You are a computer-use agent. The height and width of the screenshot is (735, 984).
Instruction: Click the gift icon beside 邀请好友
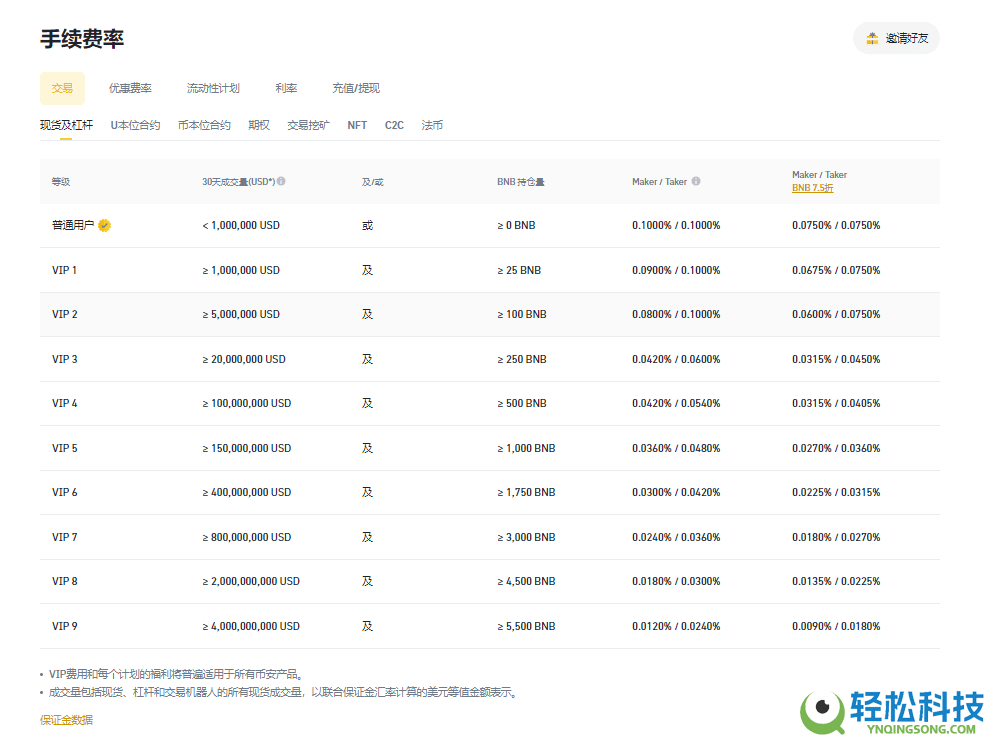tap(872, 38)
